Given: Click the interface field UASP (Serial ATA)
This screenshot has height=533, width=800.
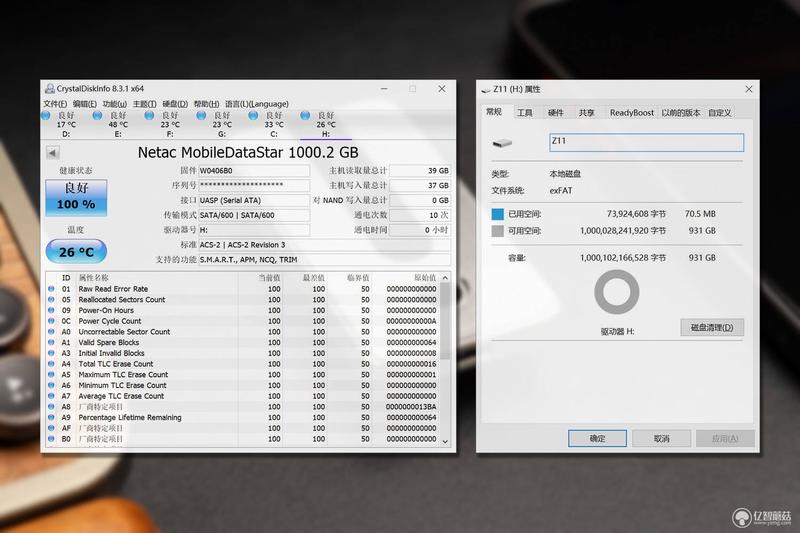Looking at the screenshot, I should (x=254, y=200).
